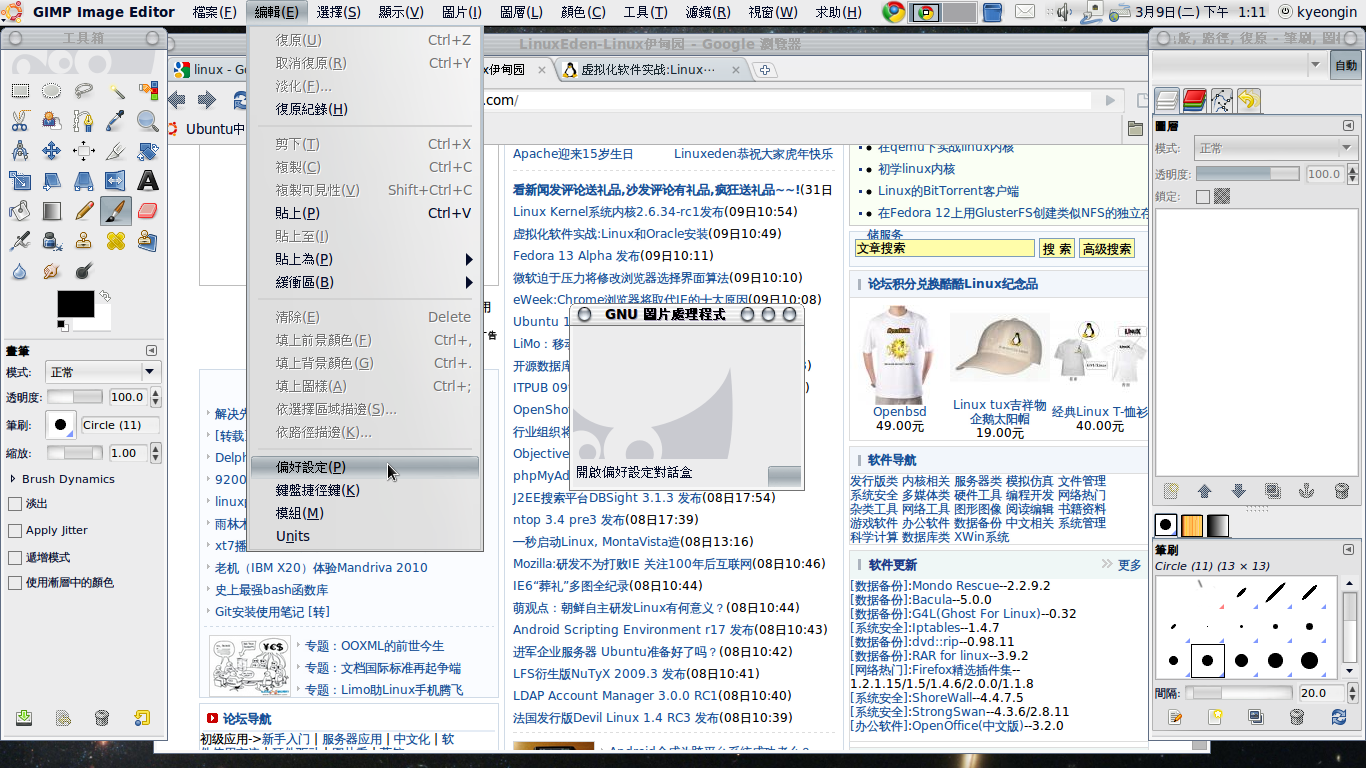Pick the Free Select lasso tool
Viewport: 1366px width, 768px height.
84,90
